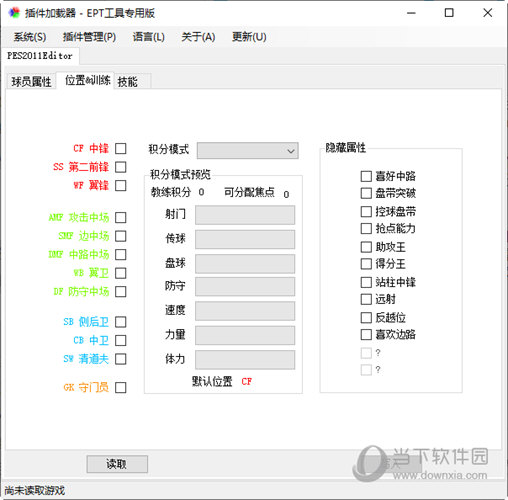Click the 防守 value field
Viewport: 508px width, 500px height.
[x=245, y=287]
